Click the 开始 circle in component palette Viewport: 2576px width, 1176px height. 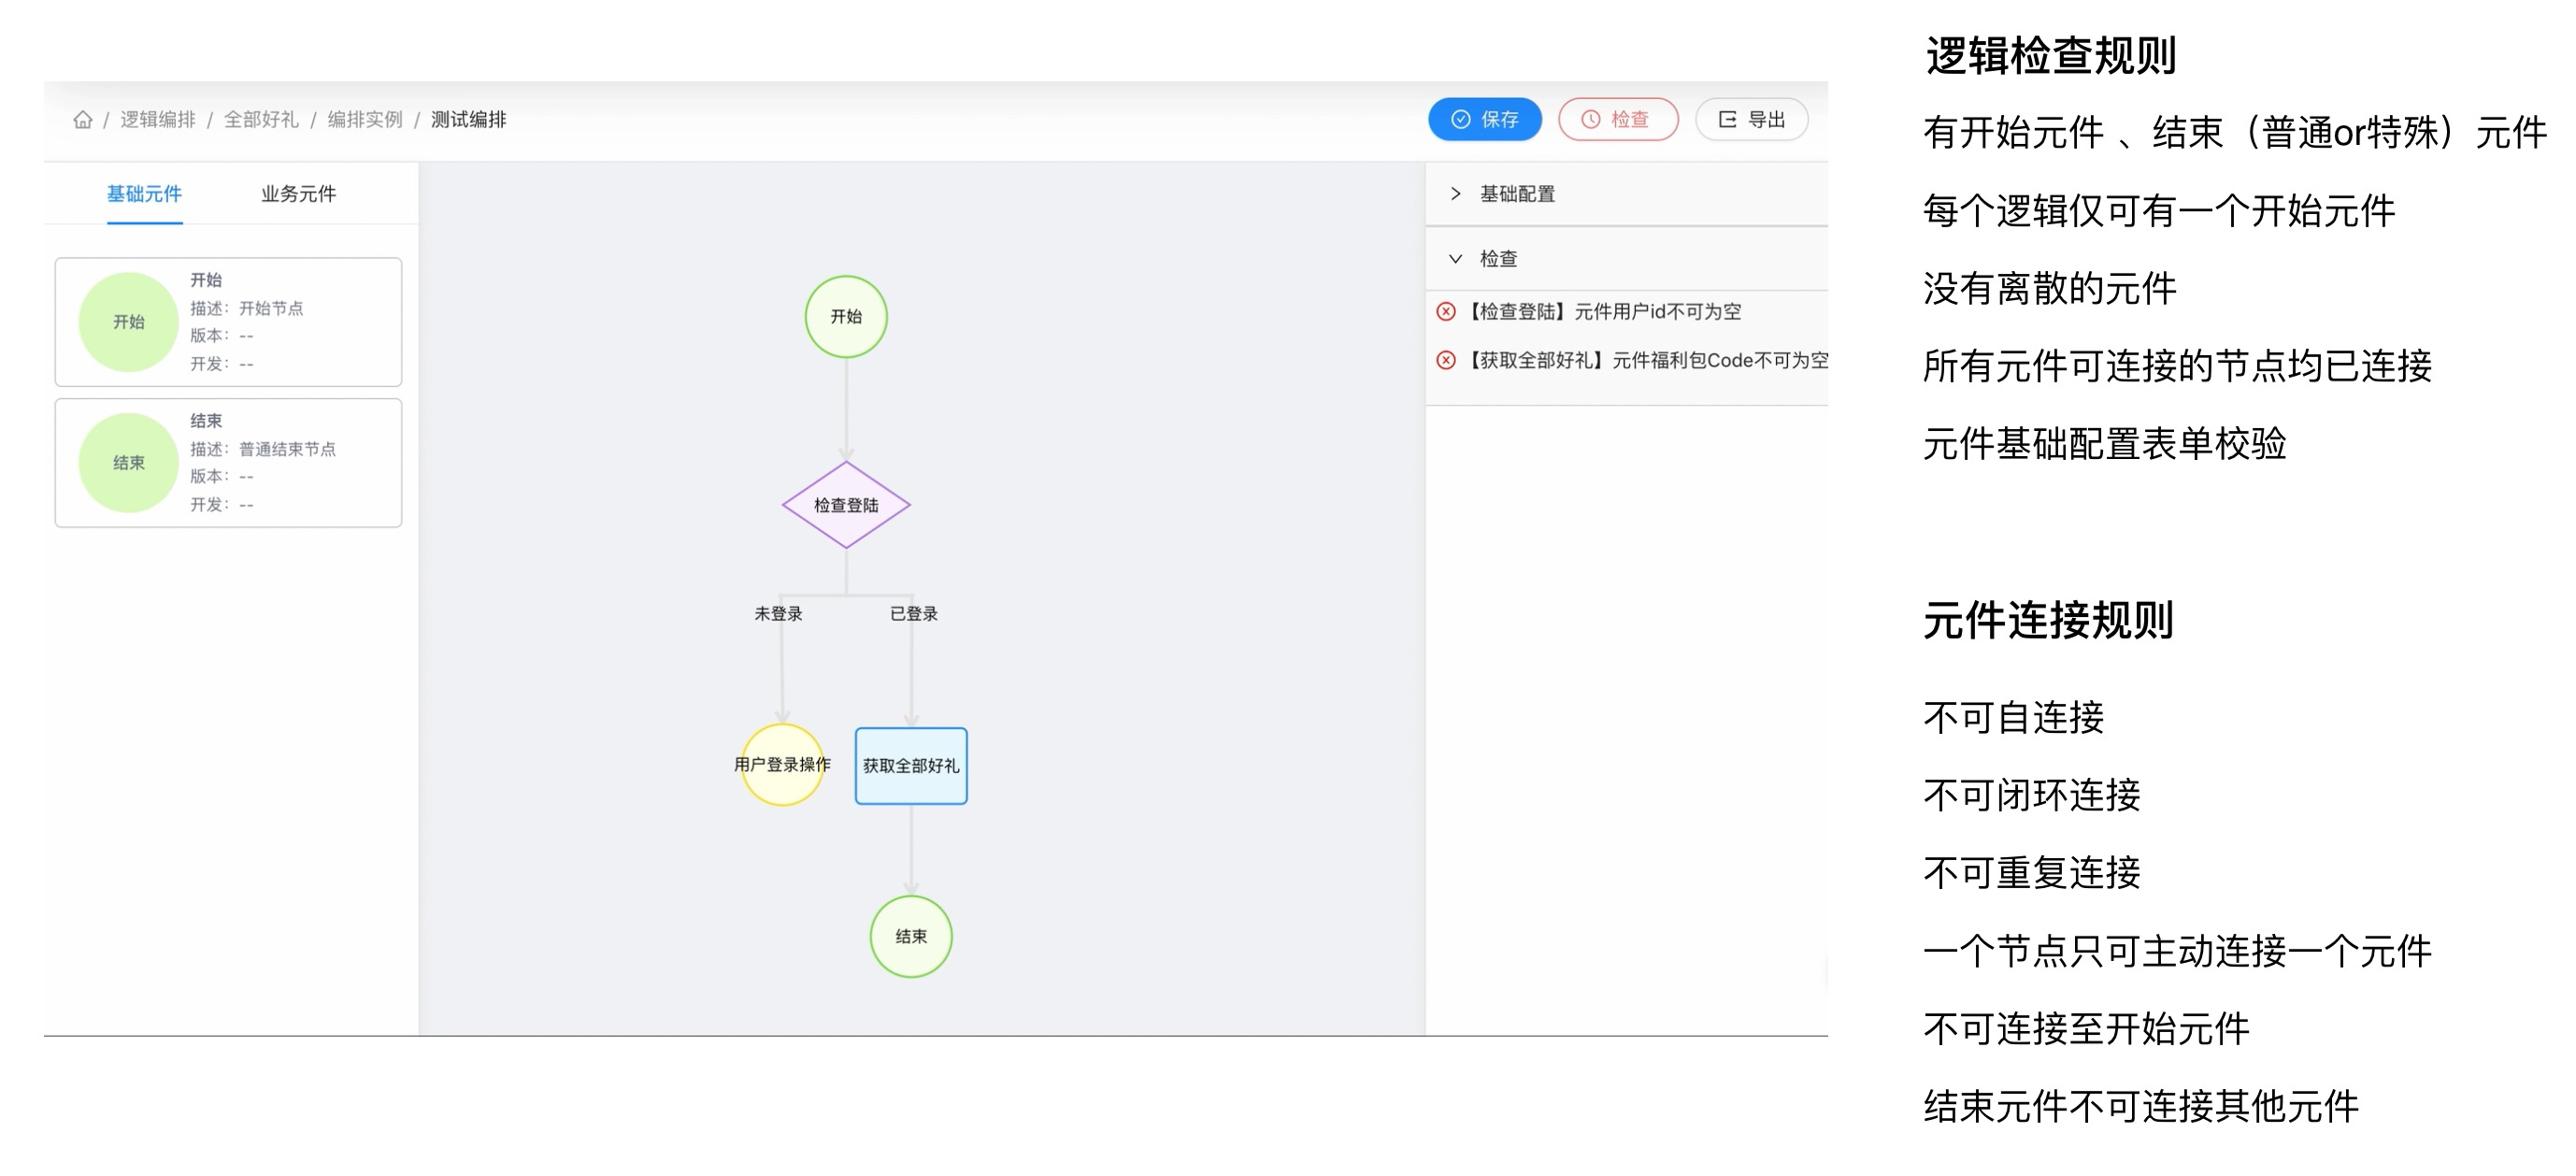129,322
